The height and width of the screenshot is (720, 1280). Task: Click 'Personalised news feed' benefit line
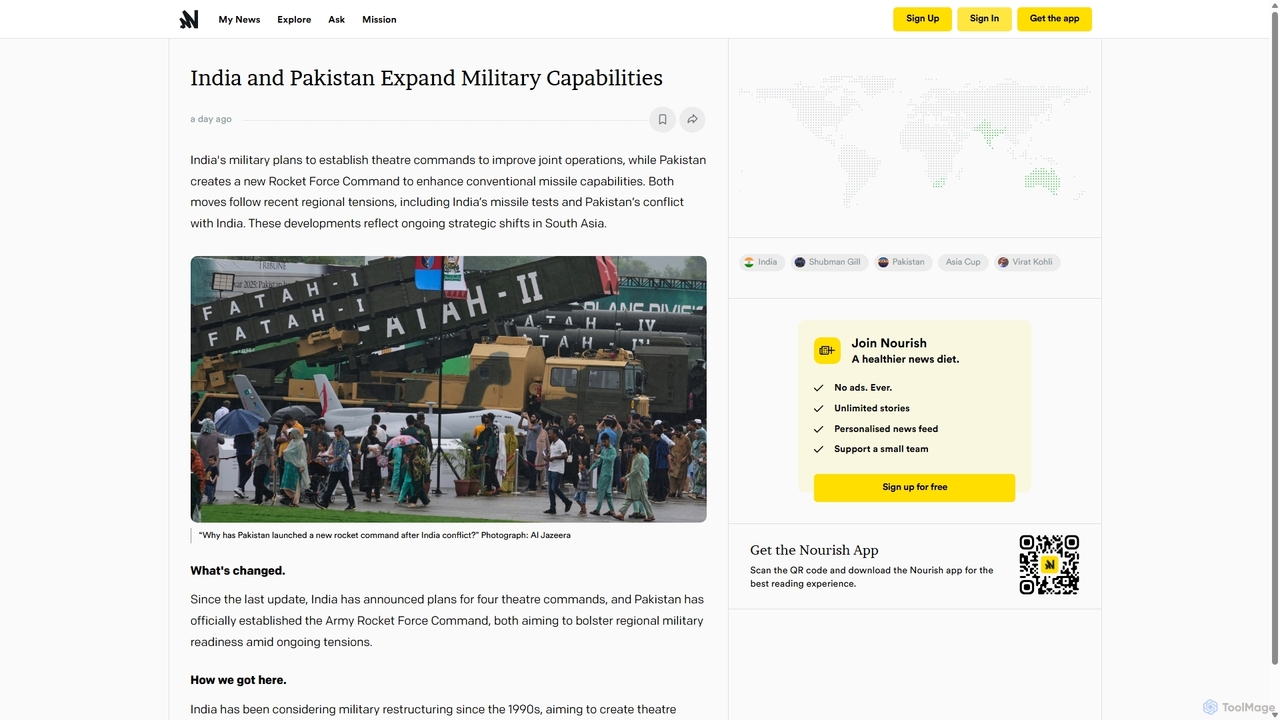pyautogui.click(x=886, y=429)
